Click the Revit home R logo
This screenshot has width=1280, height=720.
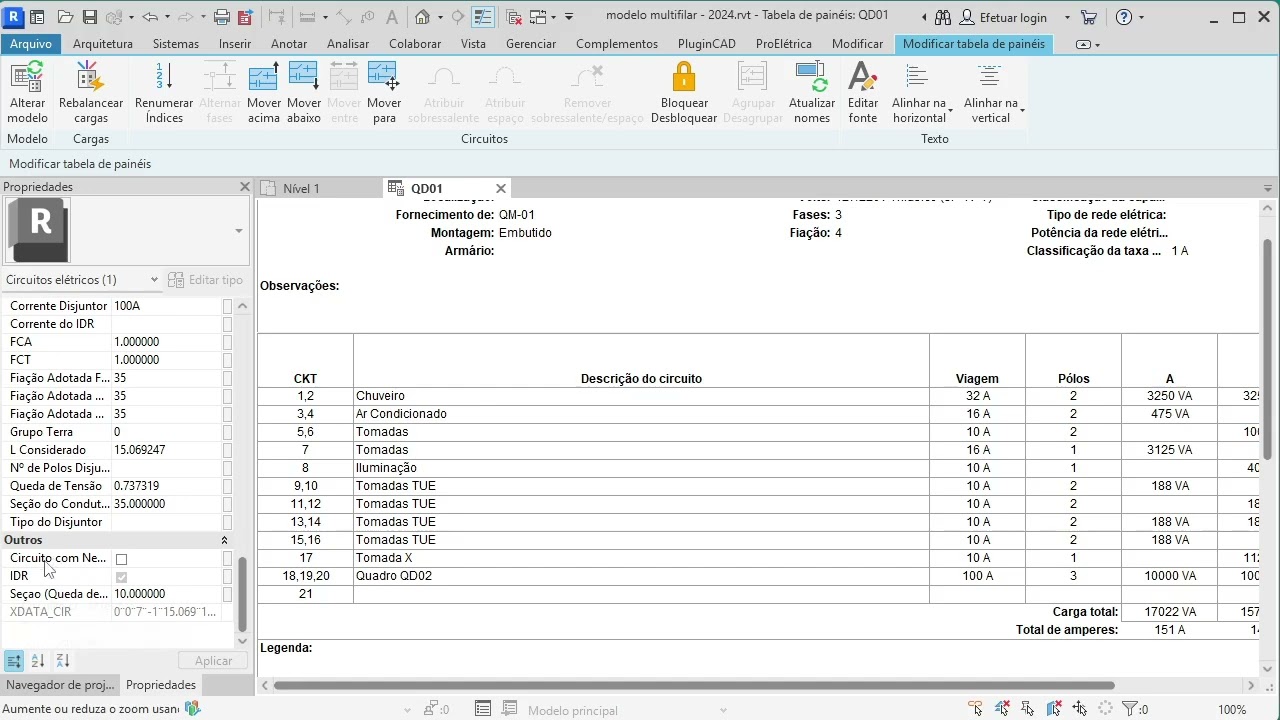(x=14, y=17)
